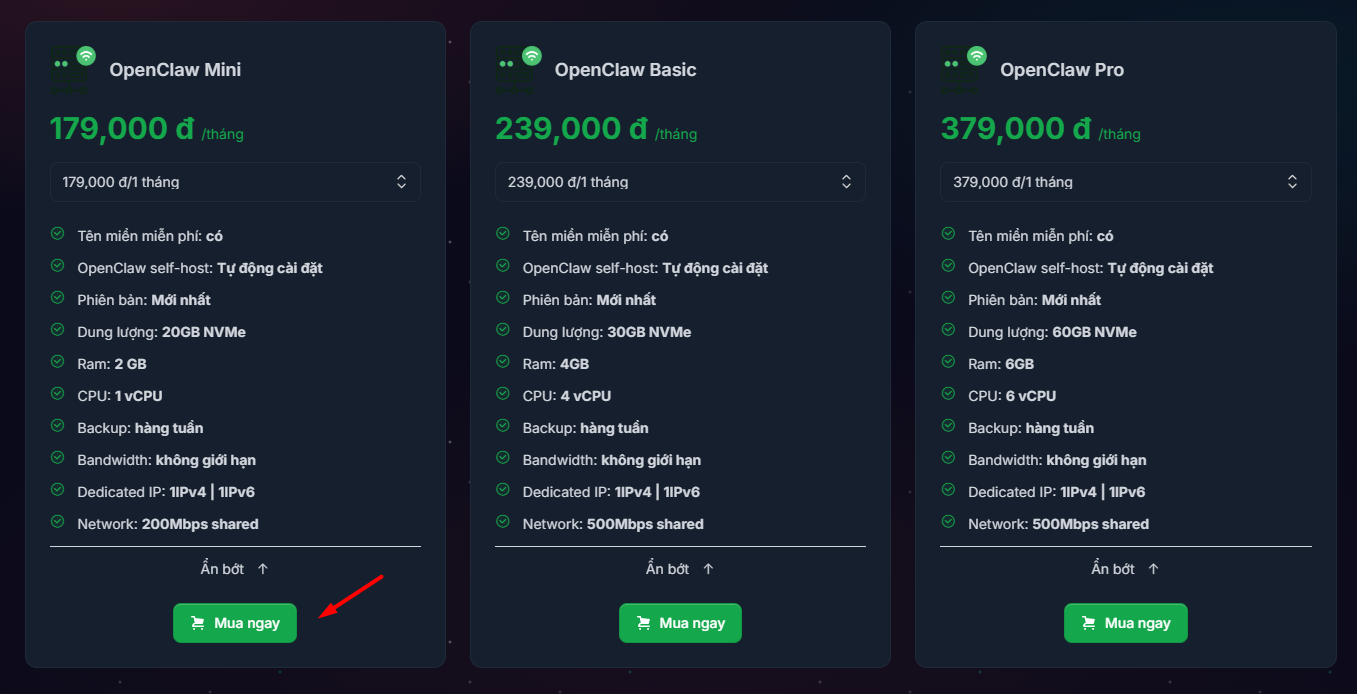
Task: Click the checkmark beside Mini's Backup: hàng tuần
Action: (x=56, y=427)
